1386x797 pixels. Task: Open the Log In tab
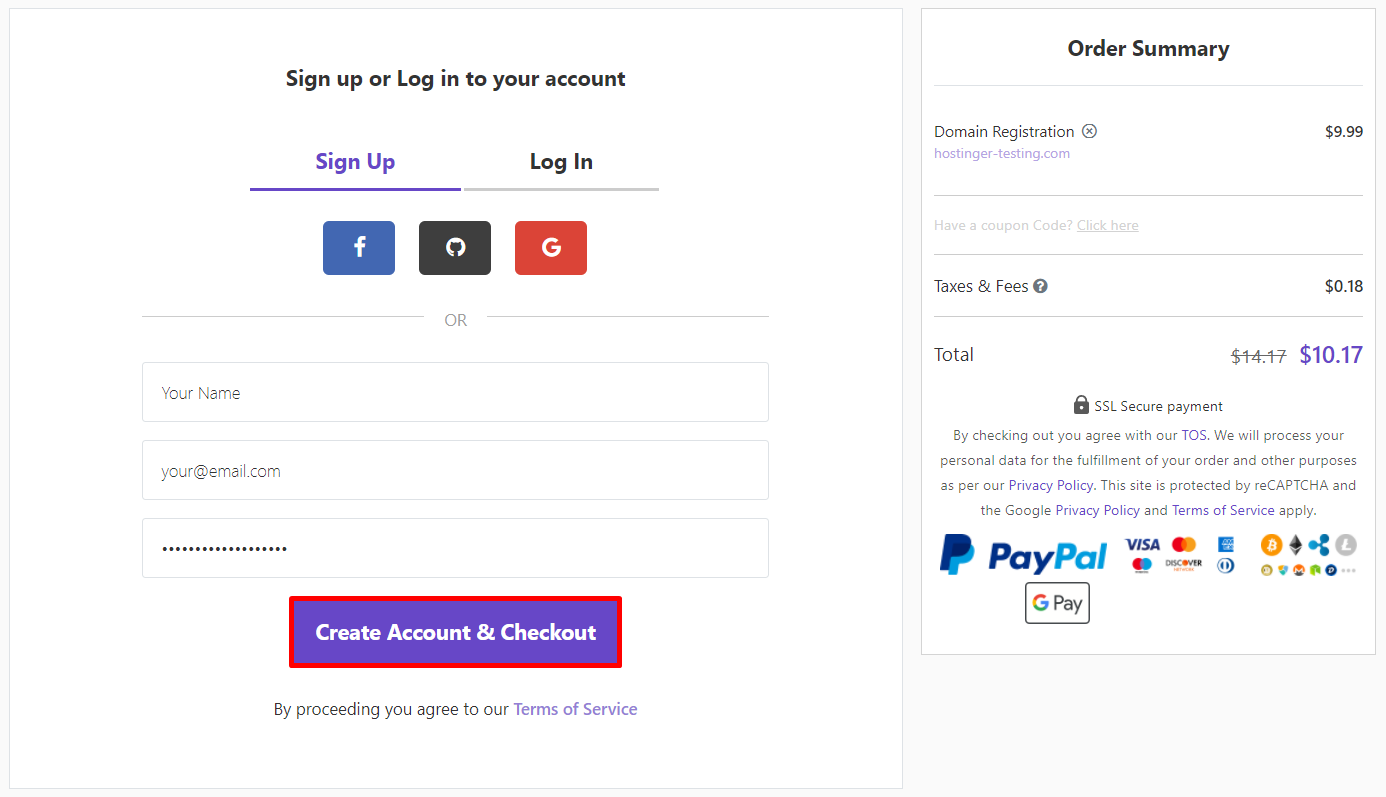click(561, 162)
